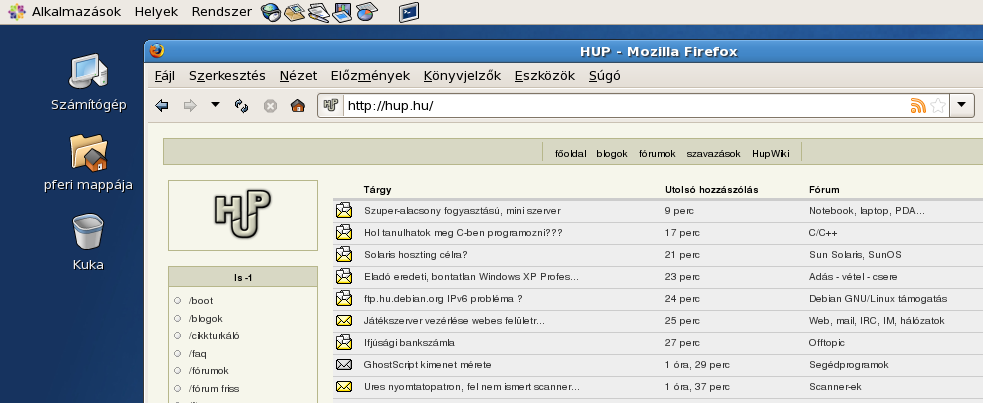Select the /blogok item in sidebar list
Viewport: 983px width, 403px height.
tap(206, 318)
